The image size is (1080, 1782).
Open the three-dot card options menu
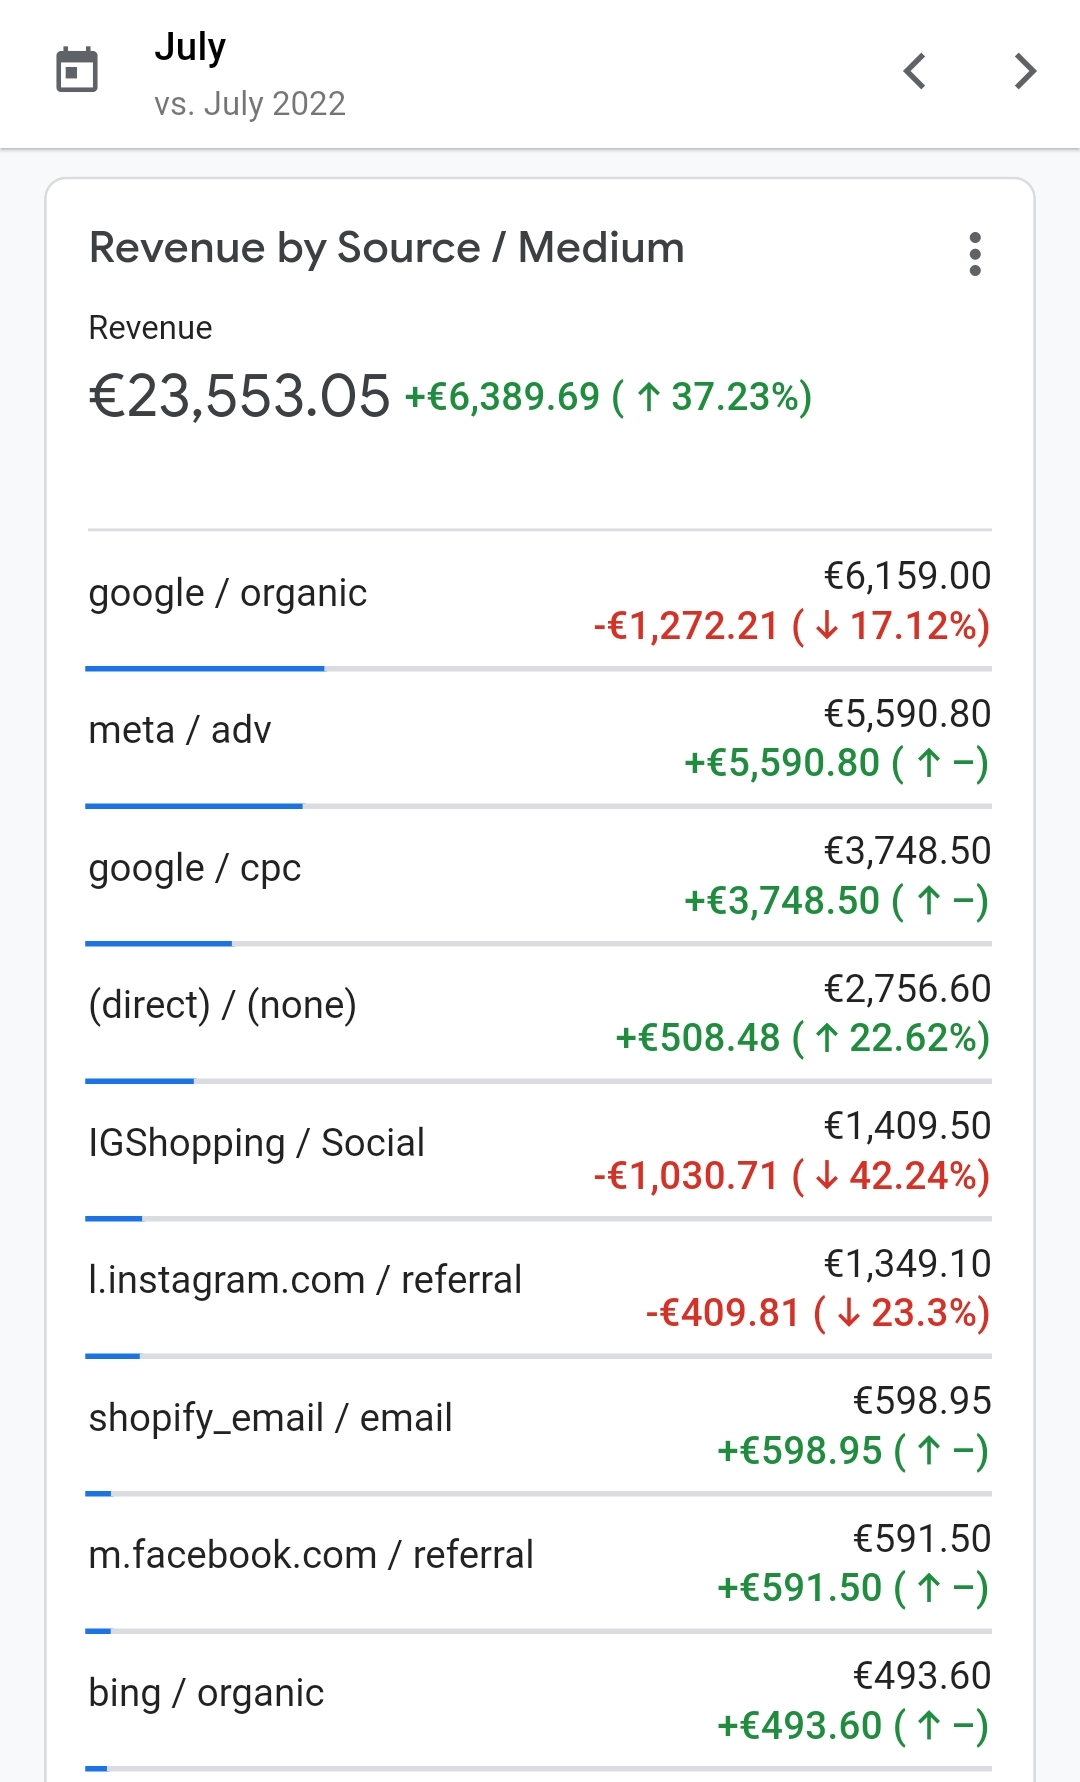coord(975,254)
